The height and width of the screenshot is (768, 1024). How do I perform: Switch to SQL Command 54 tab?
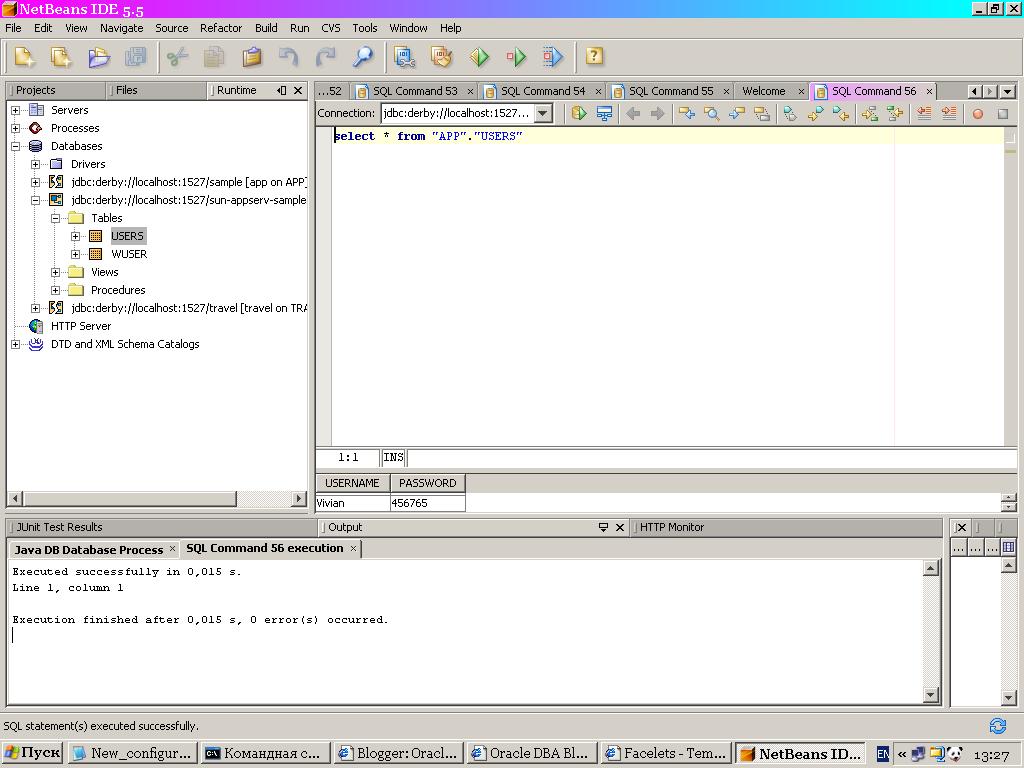pos(543,91)
